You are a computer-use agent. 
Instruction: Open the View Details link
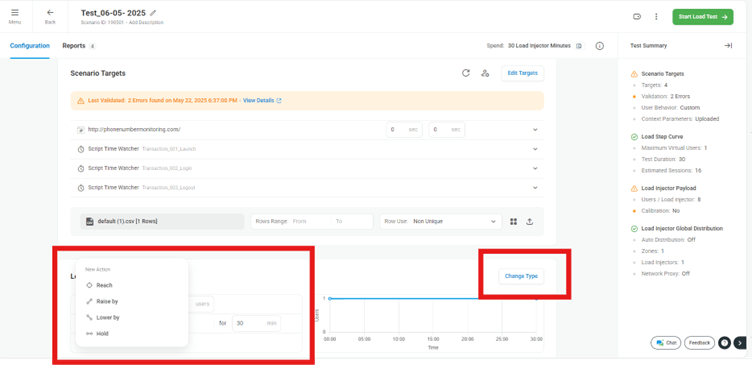(262, 101)
